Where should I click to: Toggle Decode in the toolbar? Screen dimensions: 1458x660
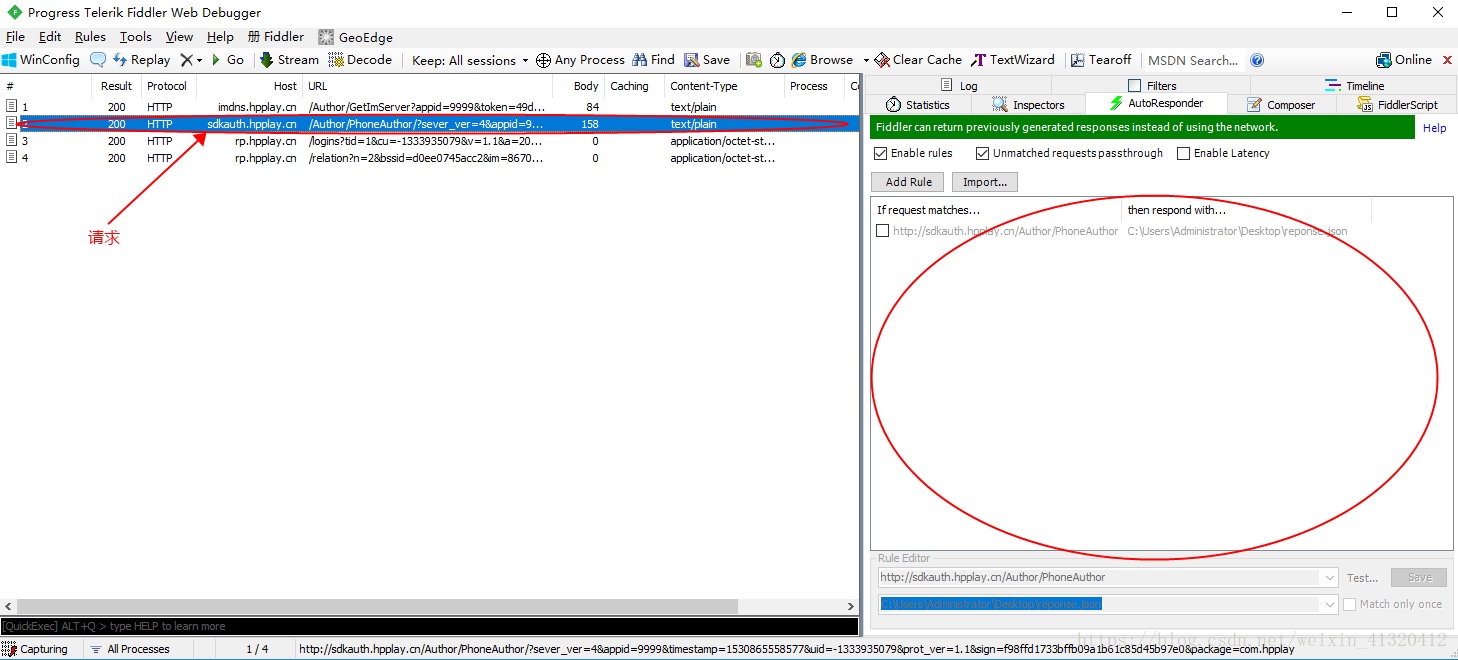(x=360, y=60)
